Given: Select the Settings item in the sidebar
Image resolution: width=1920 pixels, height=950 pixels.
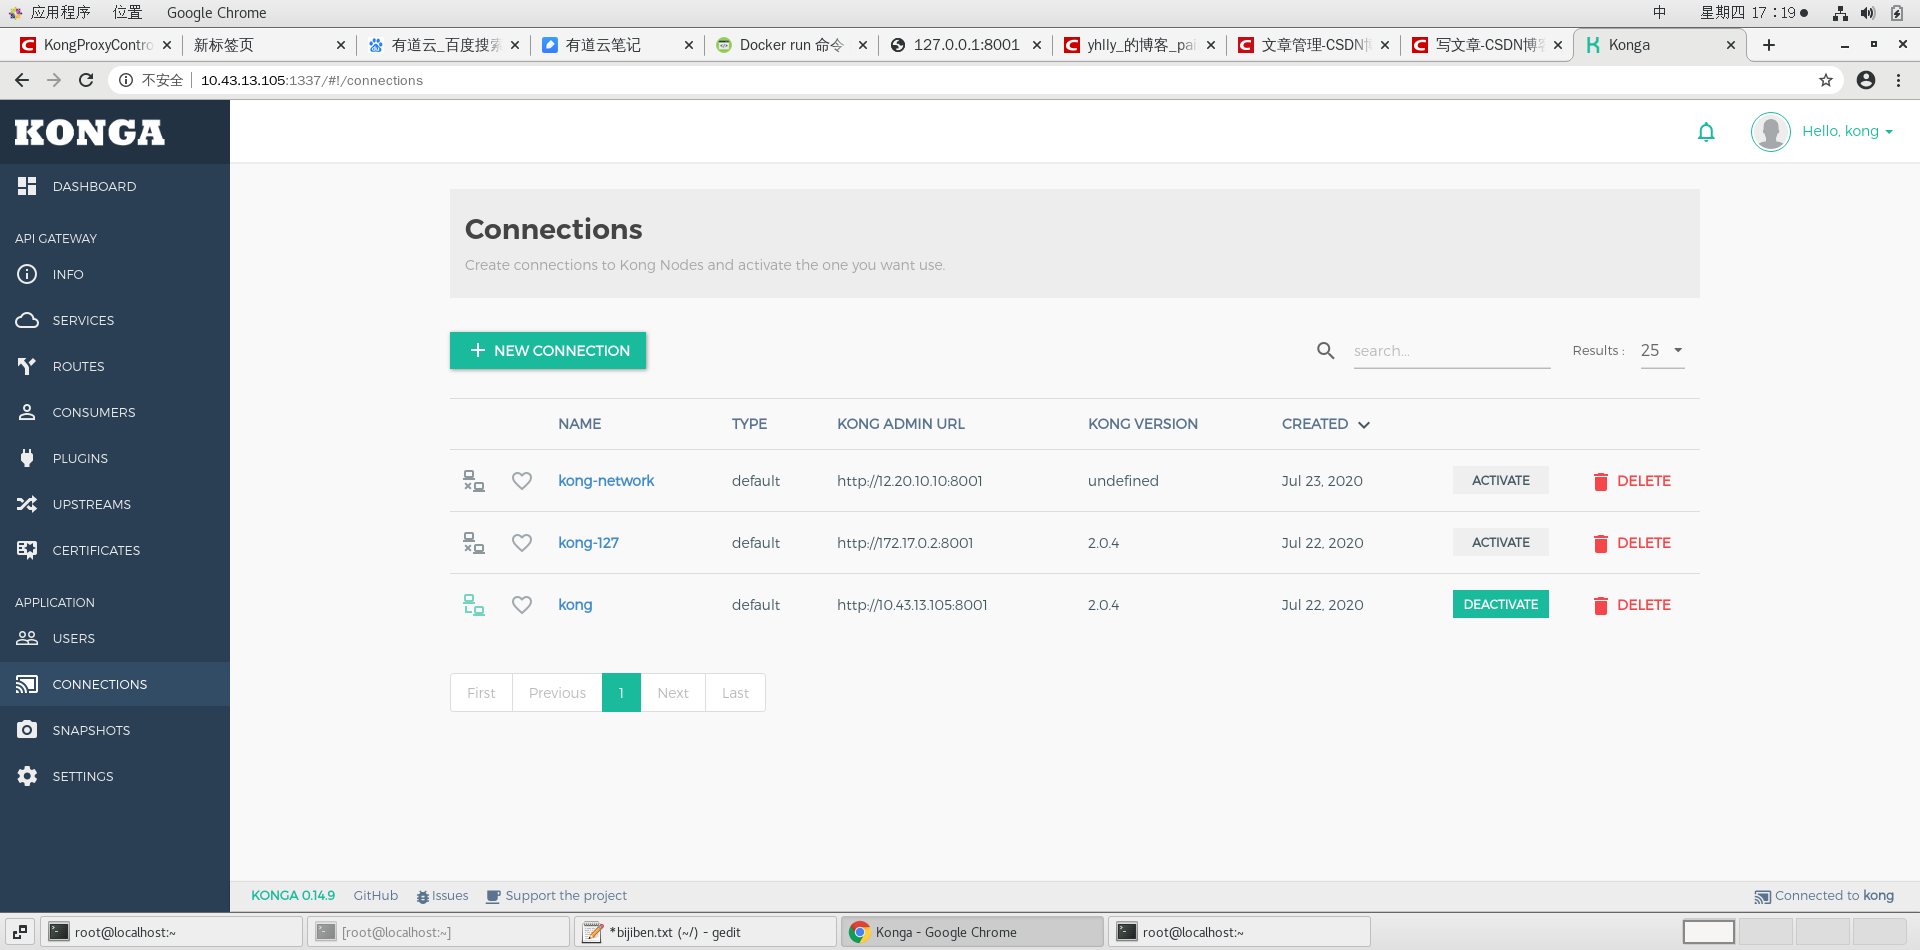Looking at the screenshot, I should tap(82, 776).
